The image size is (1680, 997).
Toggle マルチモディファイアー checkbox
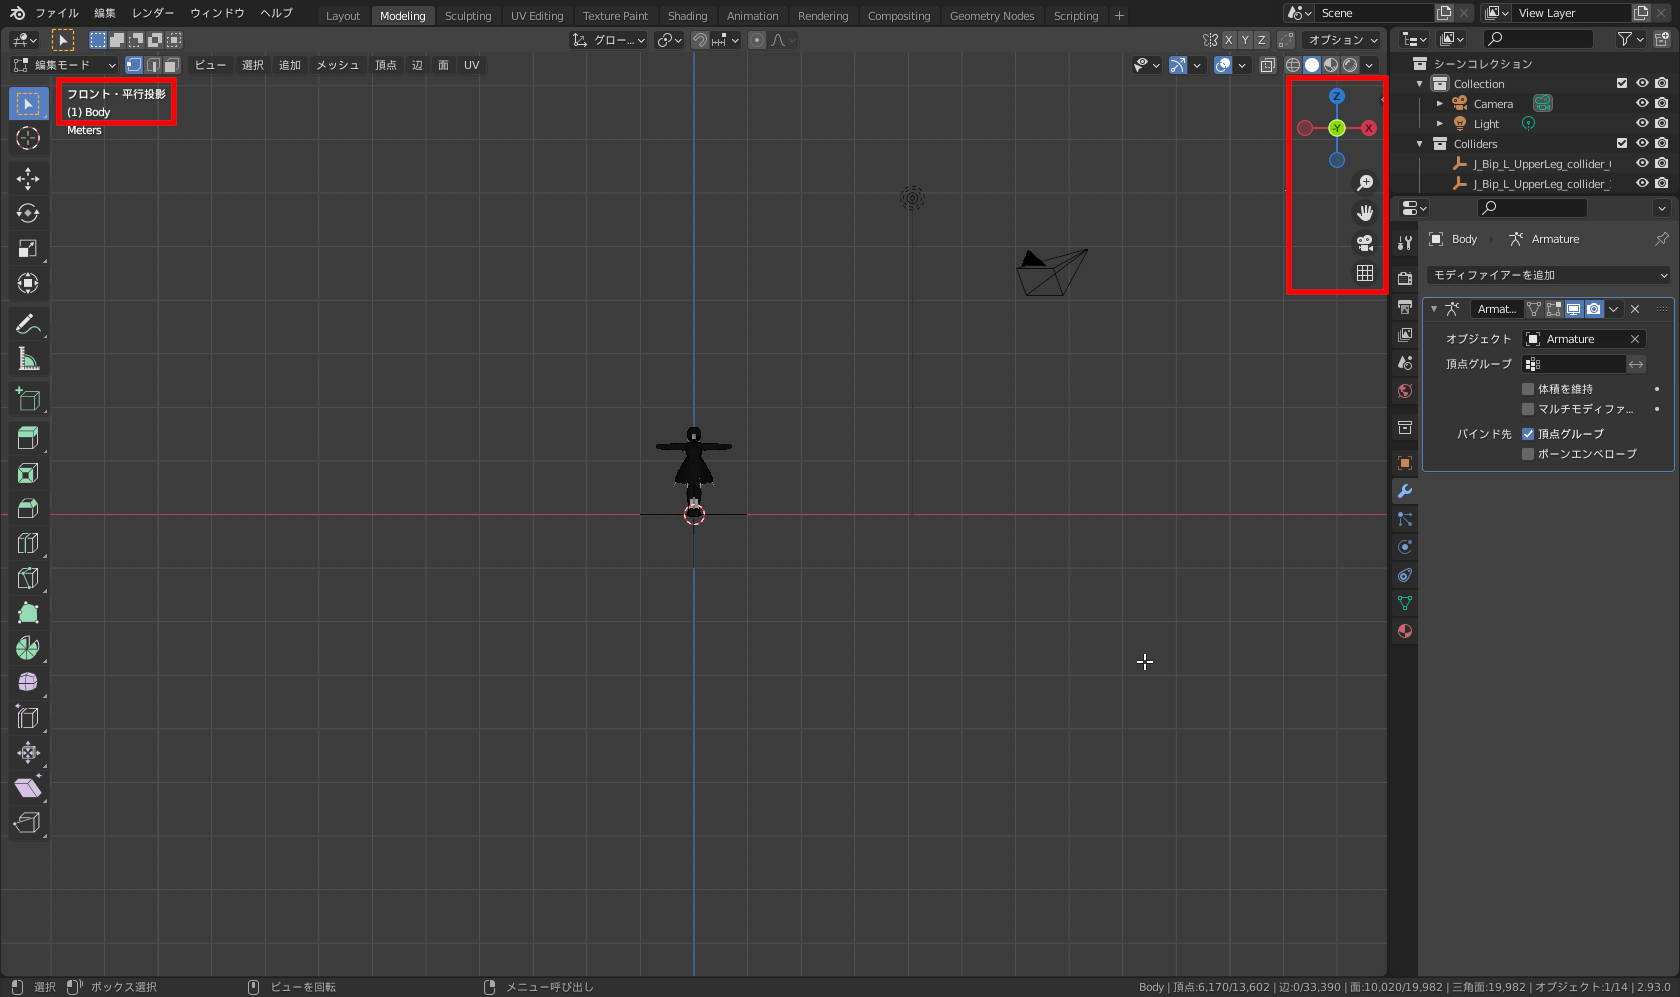point(1528,409)
